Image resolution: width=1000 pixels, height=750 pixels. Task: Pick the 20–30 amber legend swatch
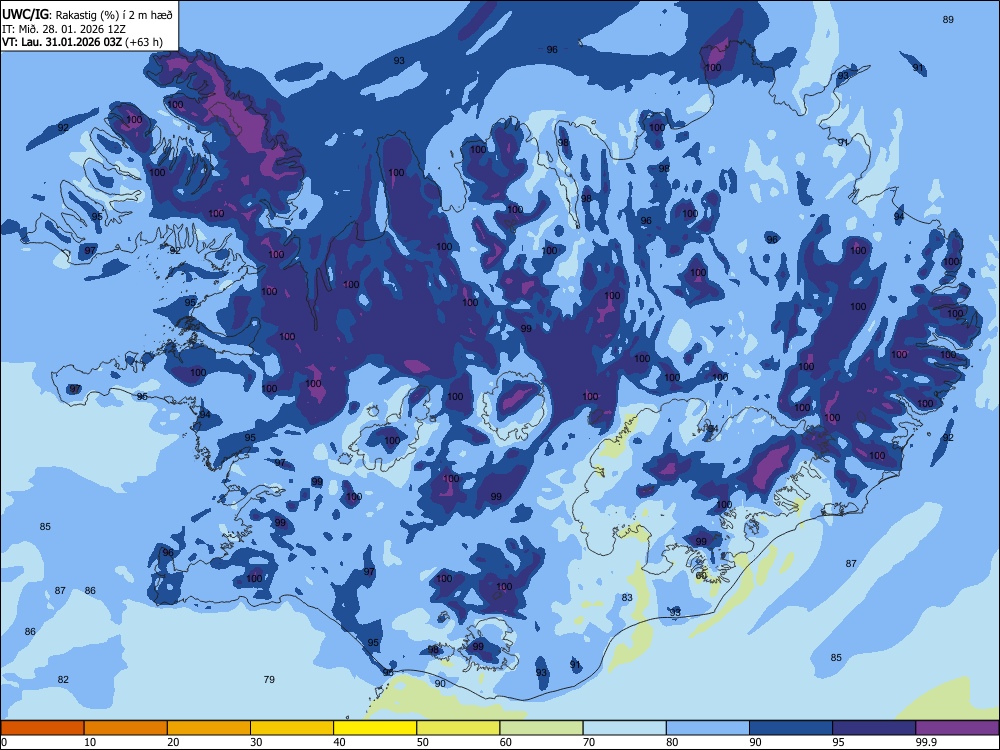[x=209, y=728]
